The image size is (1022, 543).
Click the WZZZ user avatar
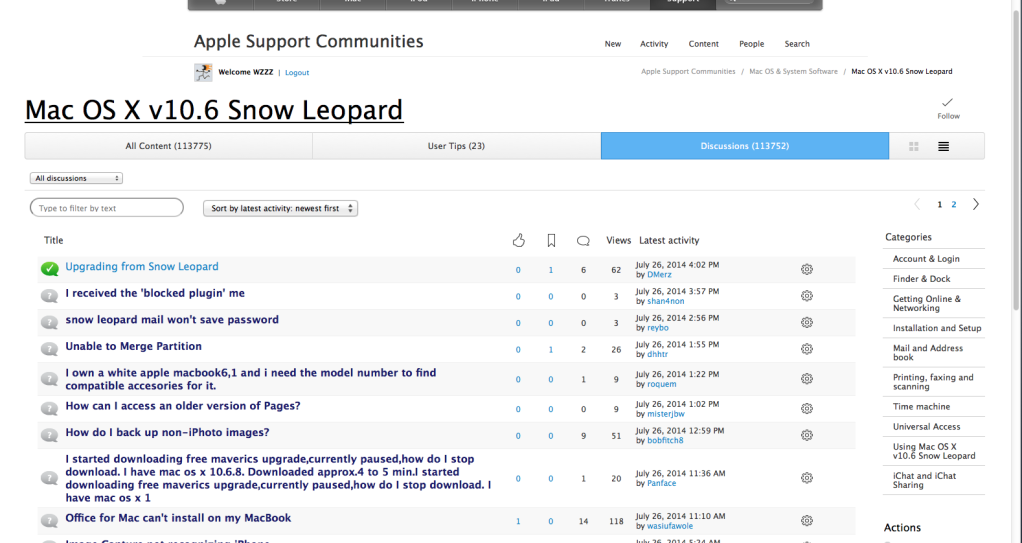coord(203,72)
